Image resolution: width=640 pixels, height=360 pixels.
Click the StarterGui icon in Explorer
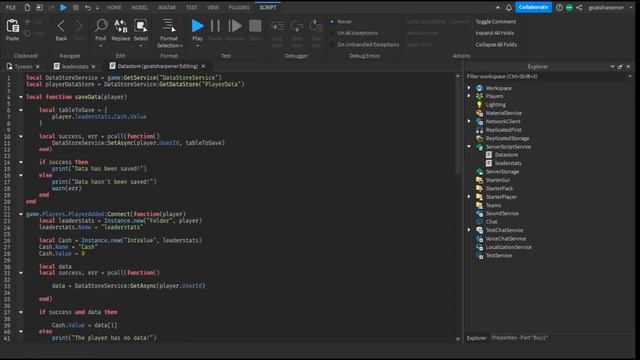click(x=480, y=180)
